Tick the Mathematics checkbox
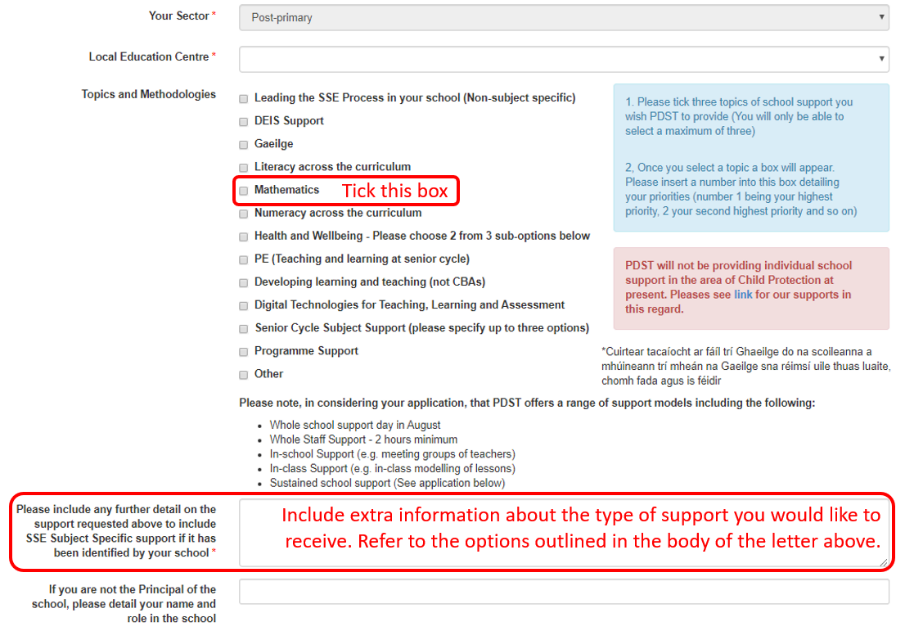 point(244,191)
